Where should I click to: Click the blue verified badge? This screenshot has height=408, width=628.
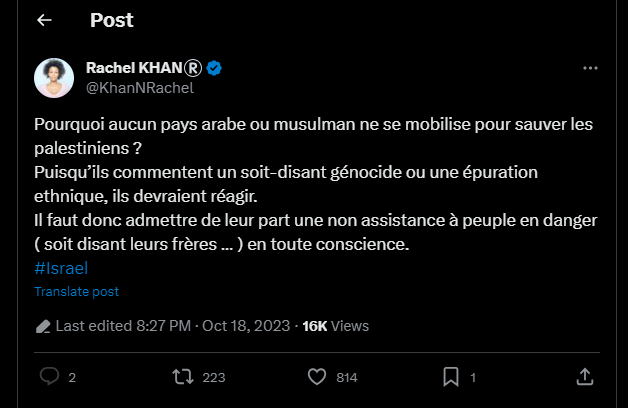(214, 69)
